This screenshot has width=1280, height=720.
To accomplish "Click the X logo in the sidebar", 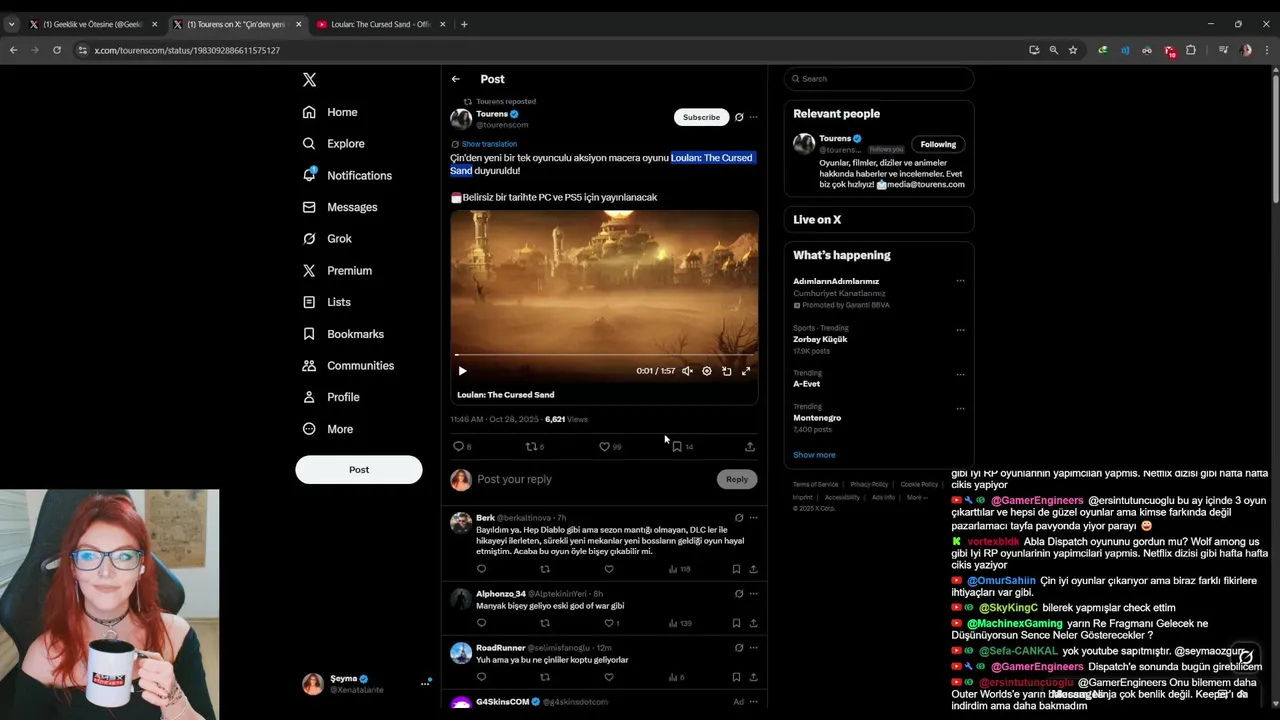I will (310, 80).
